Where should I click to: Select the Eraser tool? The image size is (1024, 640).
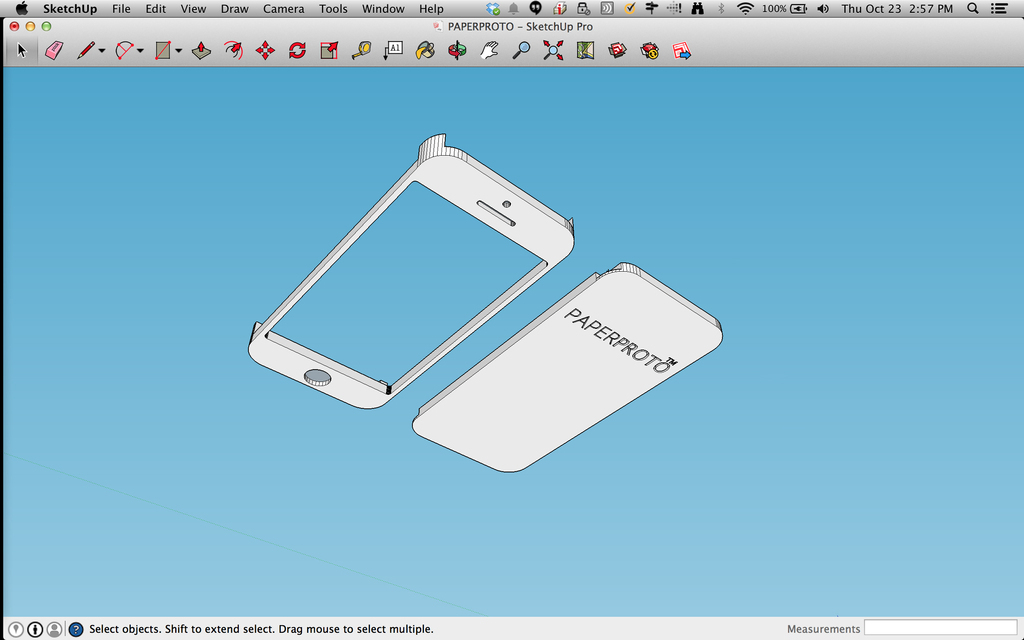point(54,50)
